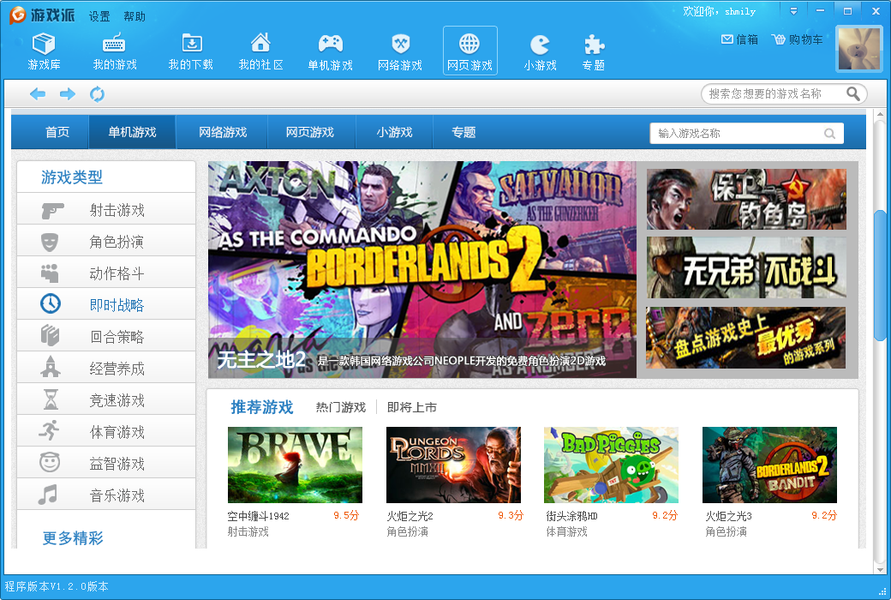Screen dimensions: 891x600
Task: Select 角色扮演 mask category
Action: click(106, 242)
